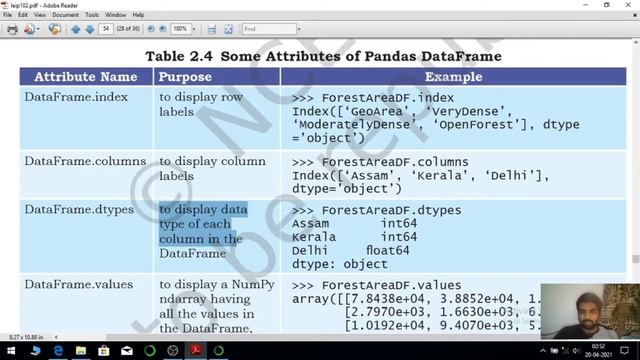The image size is (640, 360).
Task: Click the zoom percentage field showing 100%
Action: click(x=180, y=29)
